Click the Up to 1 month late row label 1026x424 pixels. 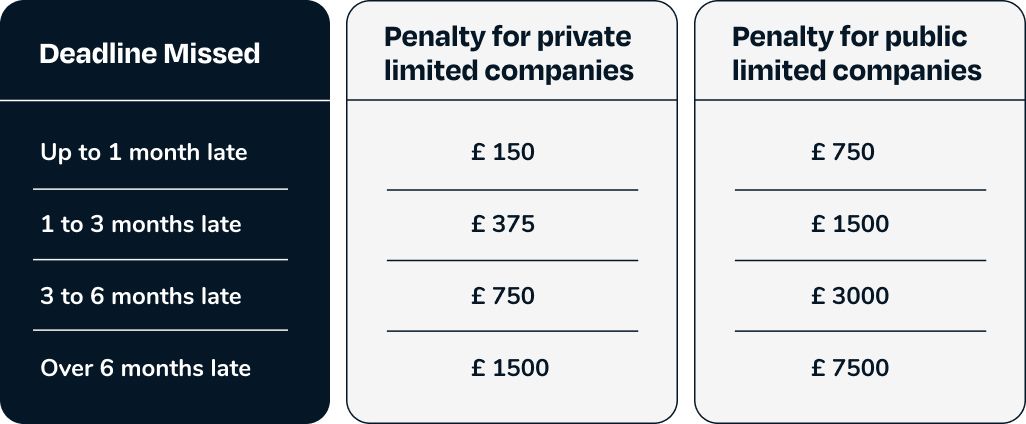[x=143, y=153]
